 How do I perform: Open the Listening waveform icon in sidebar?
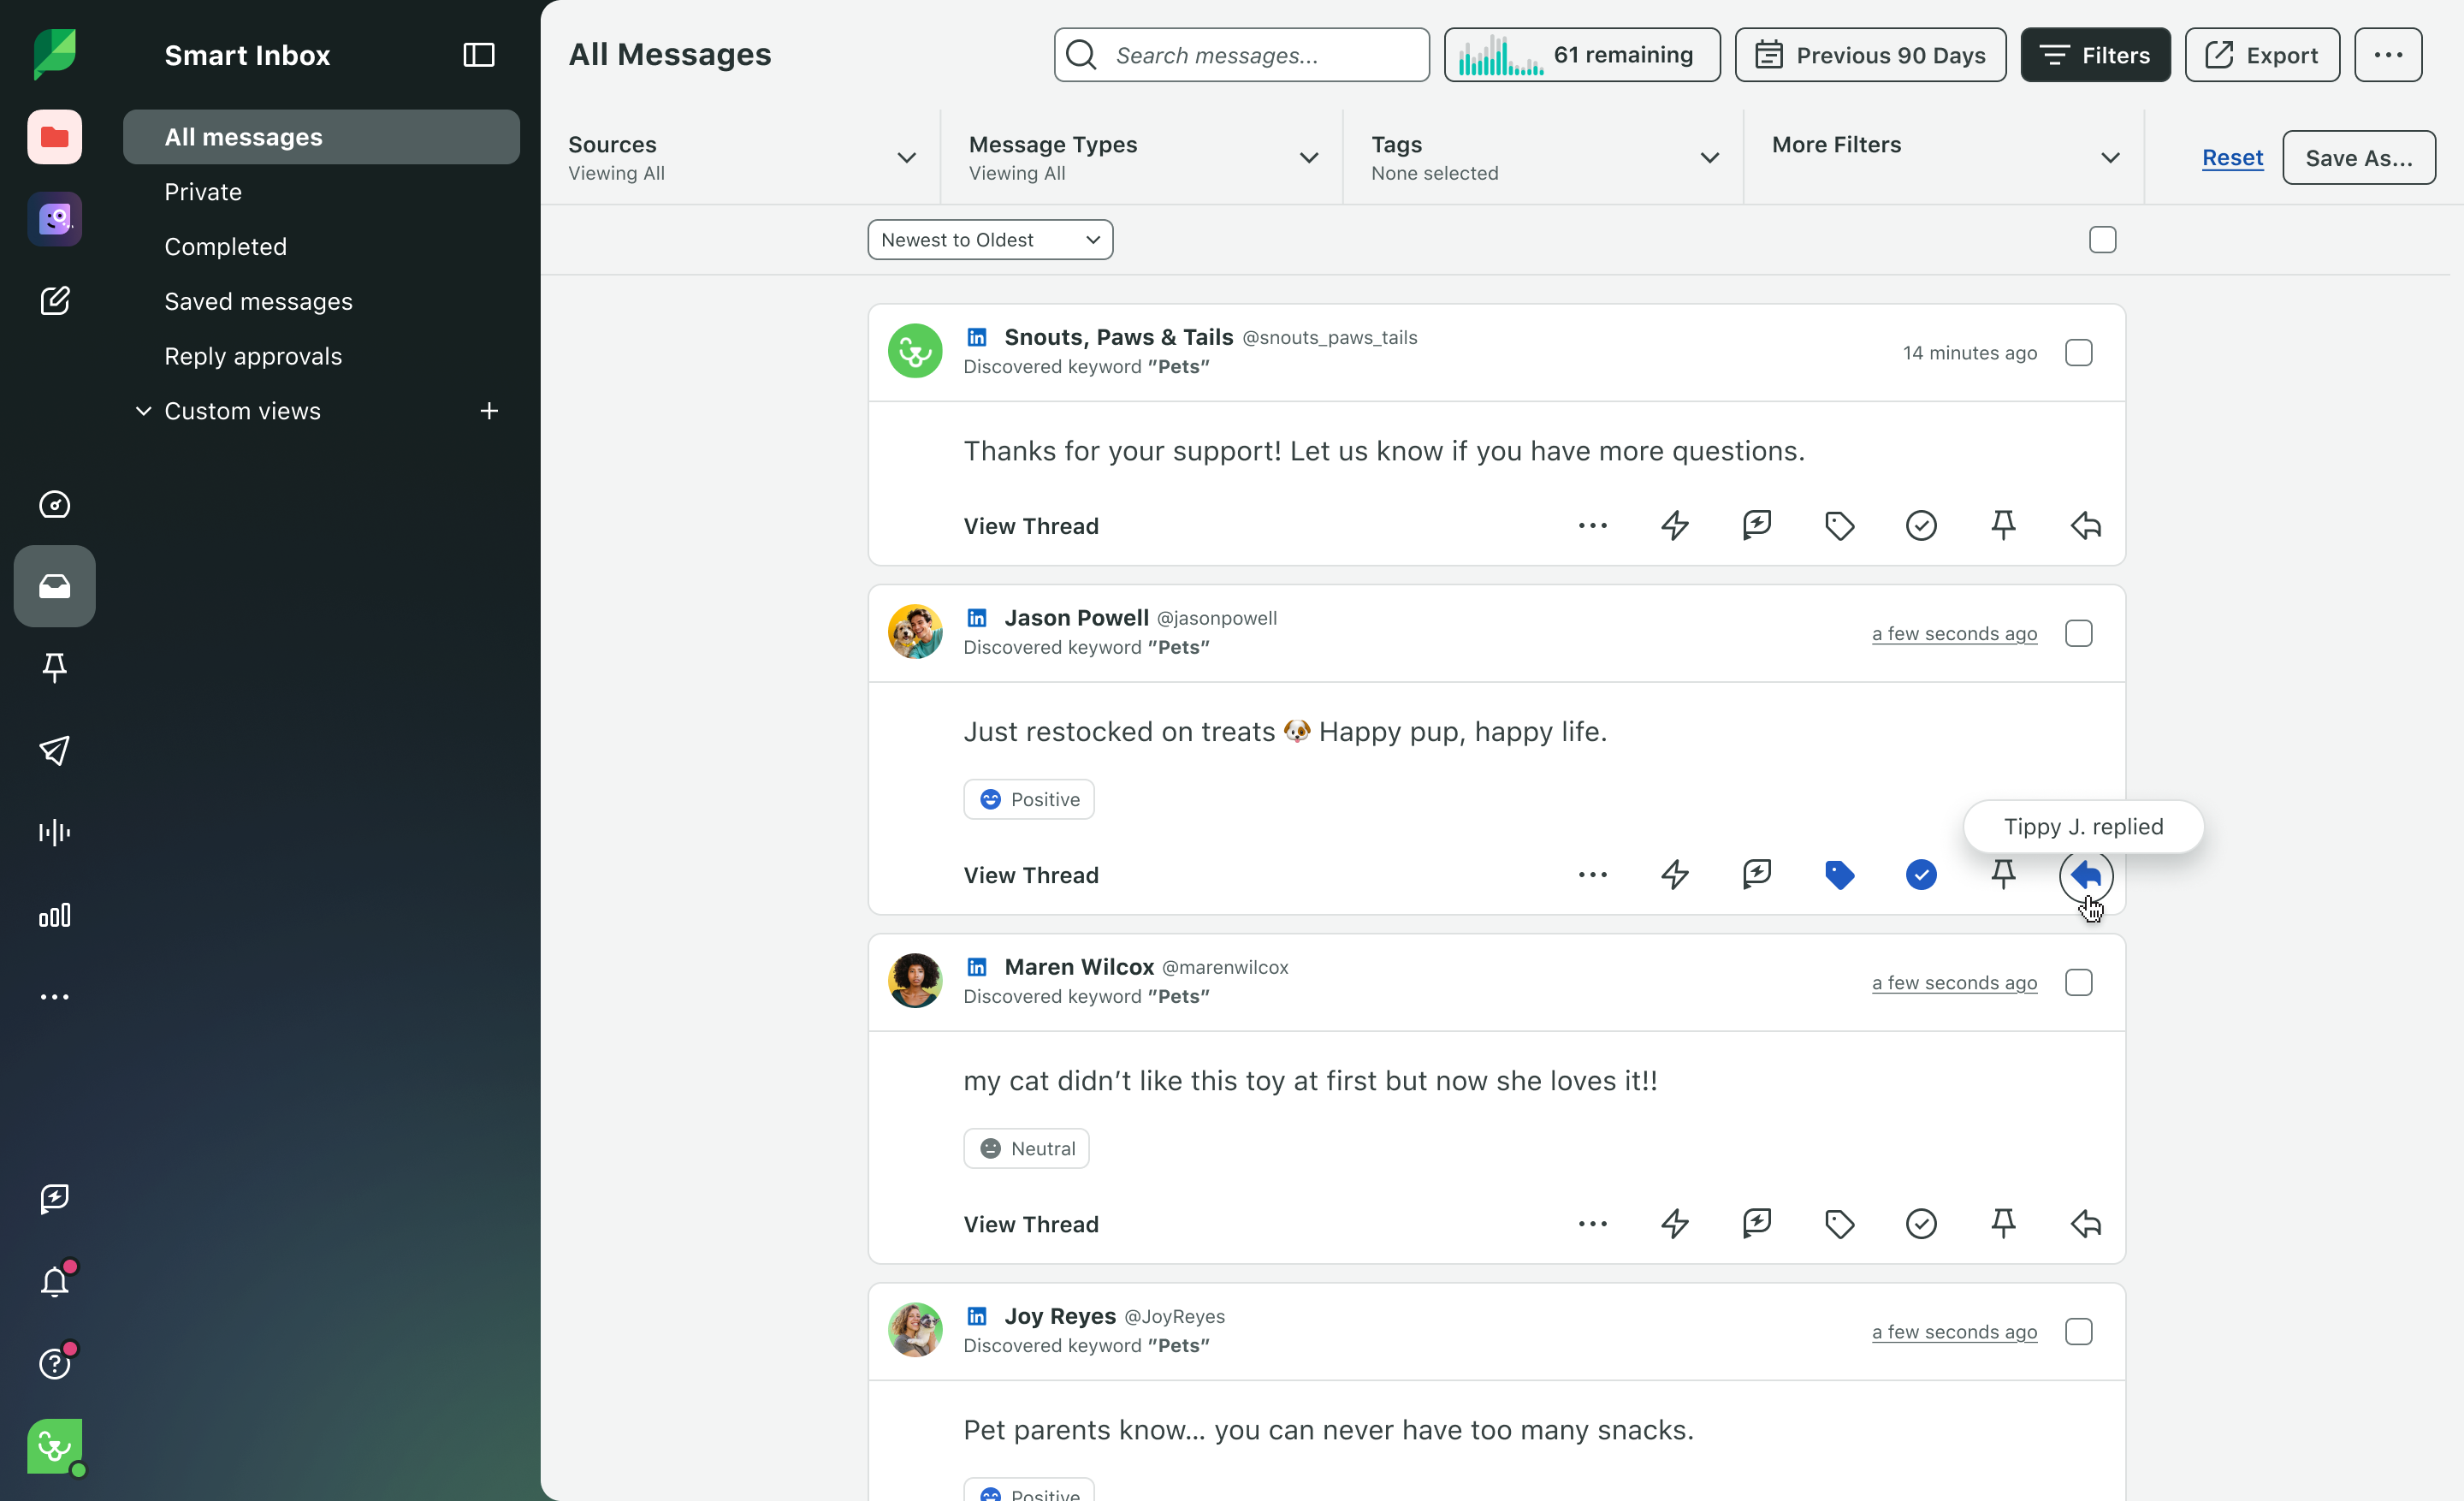[x=54, y=832]
